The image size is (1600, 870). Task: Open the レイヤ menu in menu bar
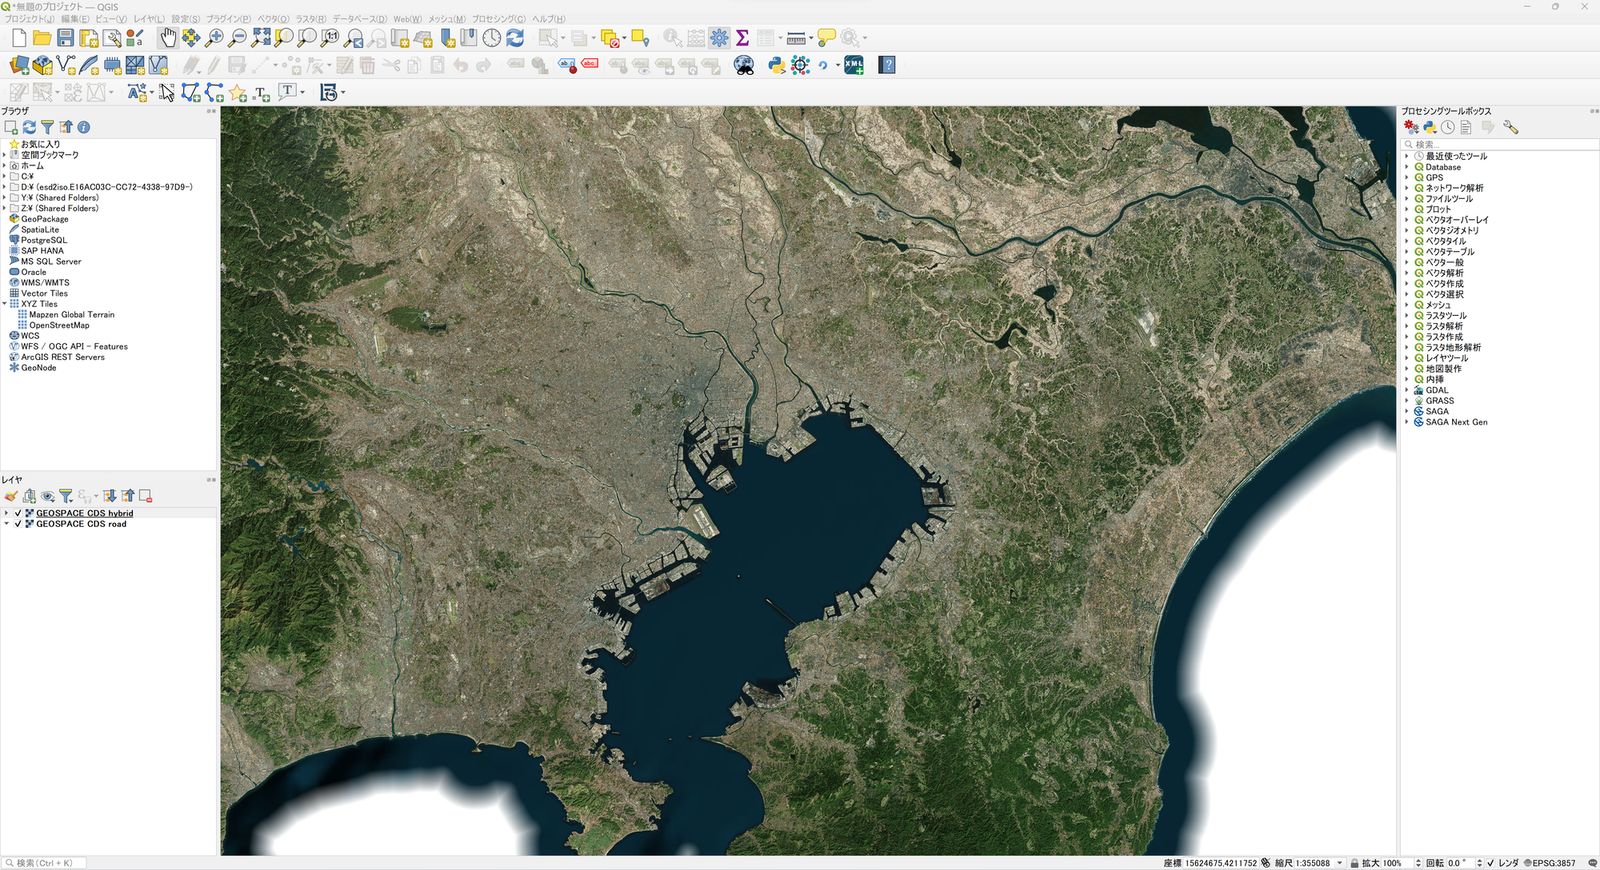(x=149, y=19)
